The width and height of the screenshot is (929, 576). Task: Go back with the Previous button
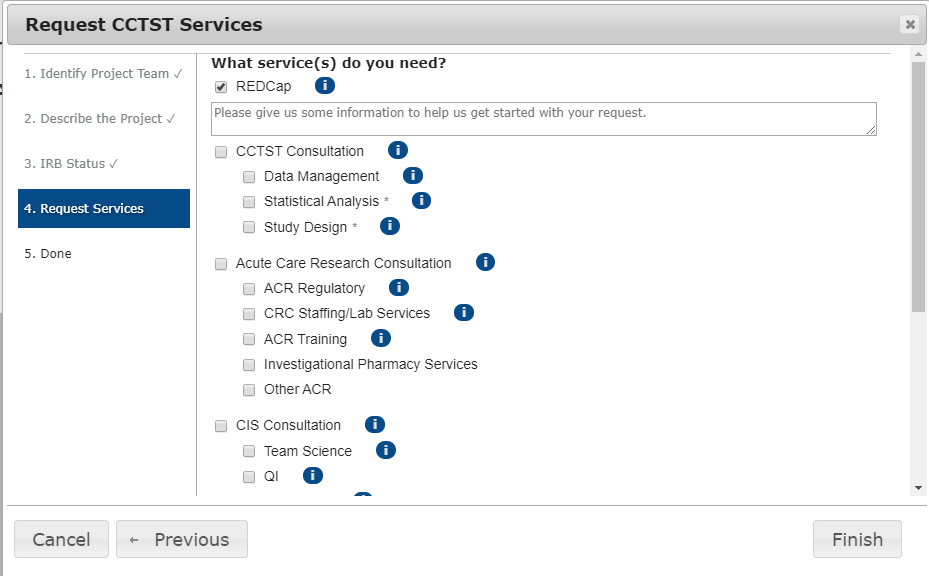click(x=182, y=539)
